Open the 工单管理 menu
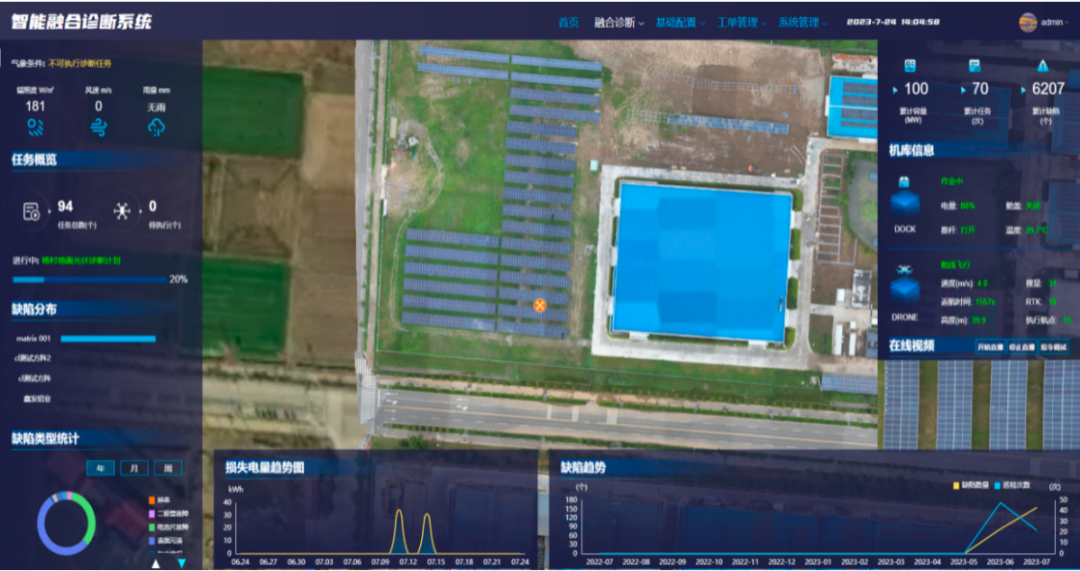Image resolution: width=1080 pixels, height=571 pixels. point(742,22)
